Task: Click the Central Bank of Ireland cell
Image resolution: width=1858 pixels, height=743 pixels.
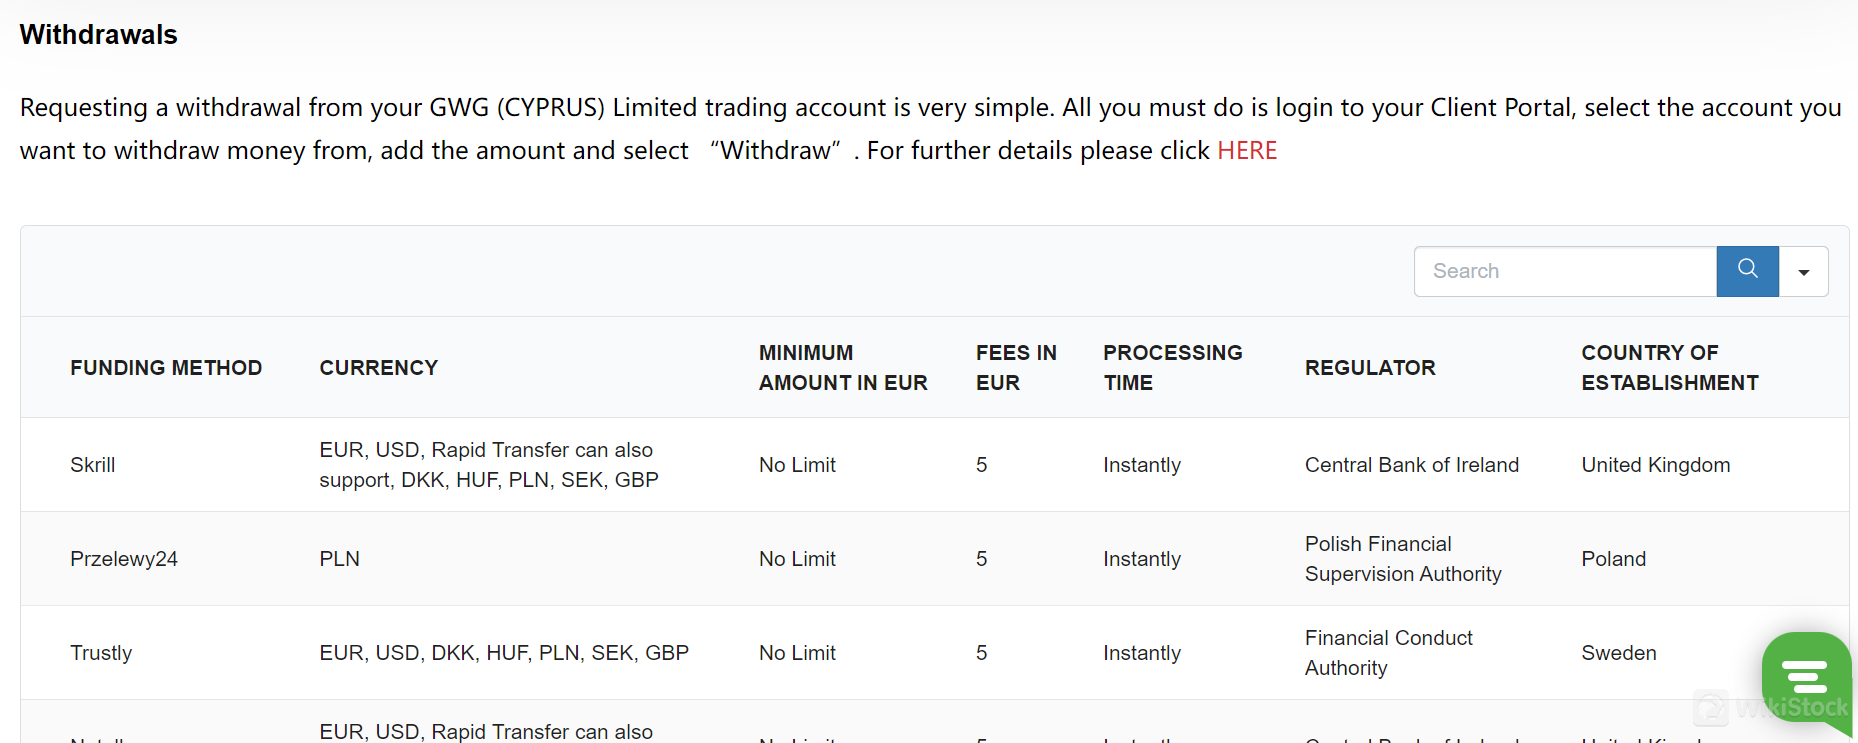Action: (x=1411, y=465)
